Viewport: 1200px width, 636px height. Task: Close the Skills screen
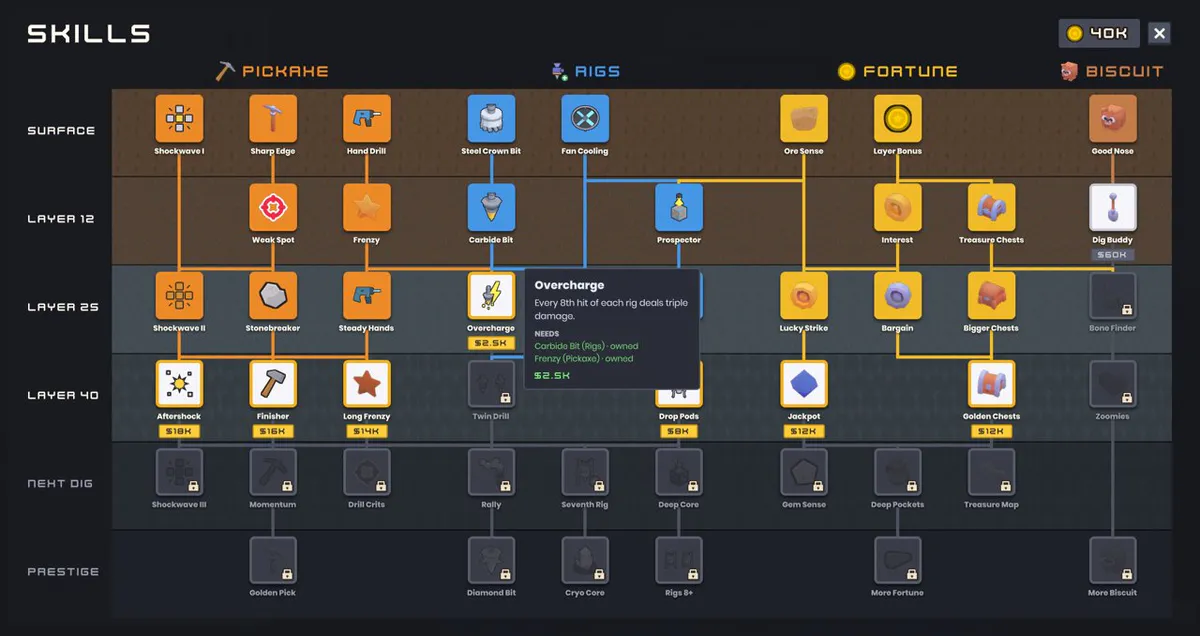pyautogui.click(x=1159, y=33)
